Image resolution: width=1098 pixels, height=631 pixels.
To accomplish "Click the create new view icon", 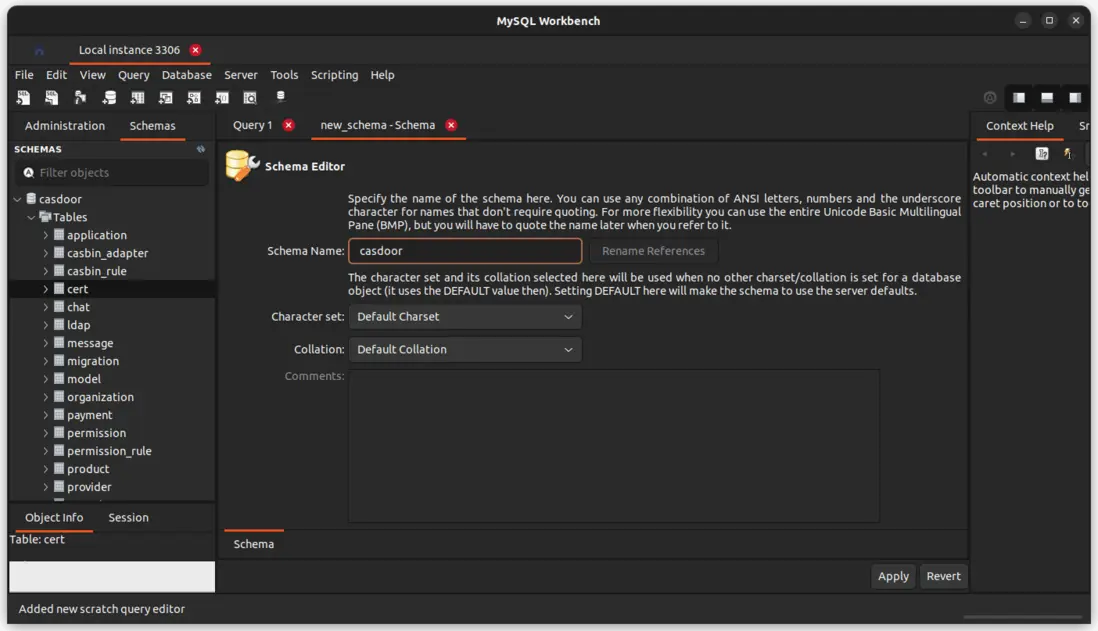I will [x=165, y=98].
